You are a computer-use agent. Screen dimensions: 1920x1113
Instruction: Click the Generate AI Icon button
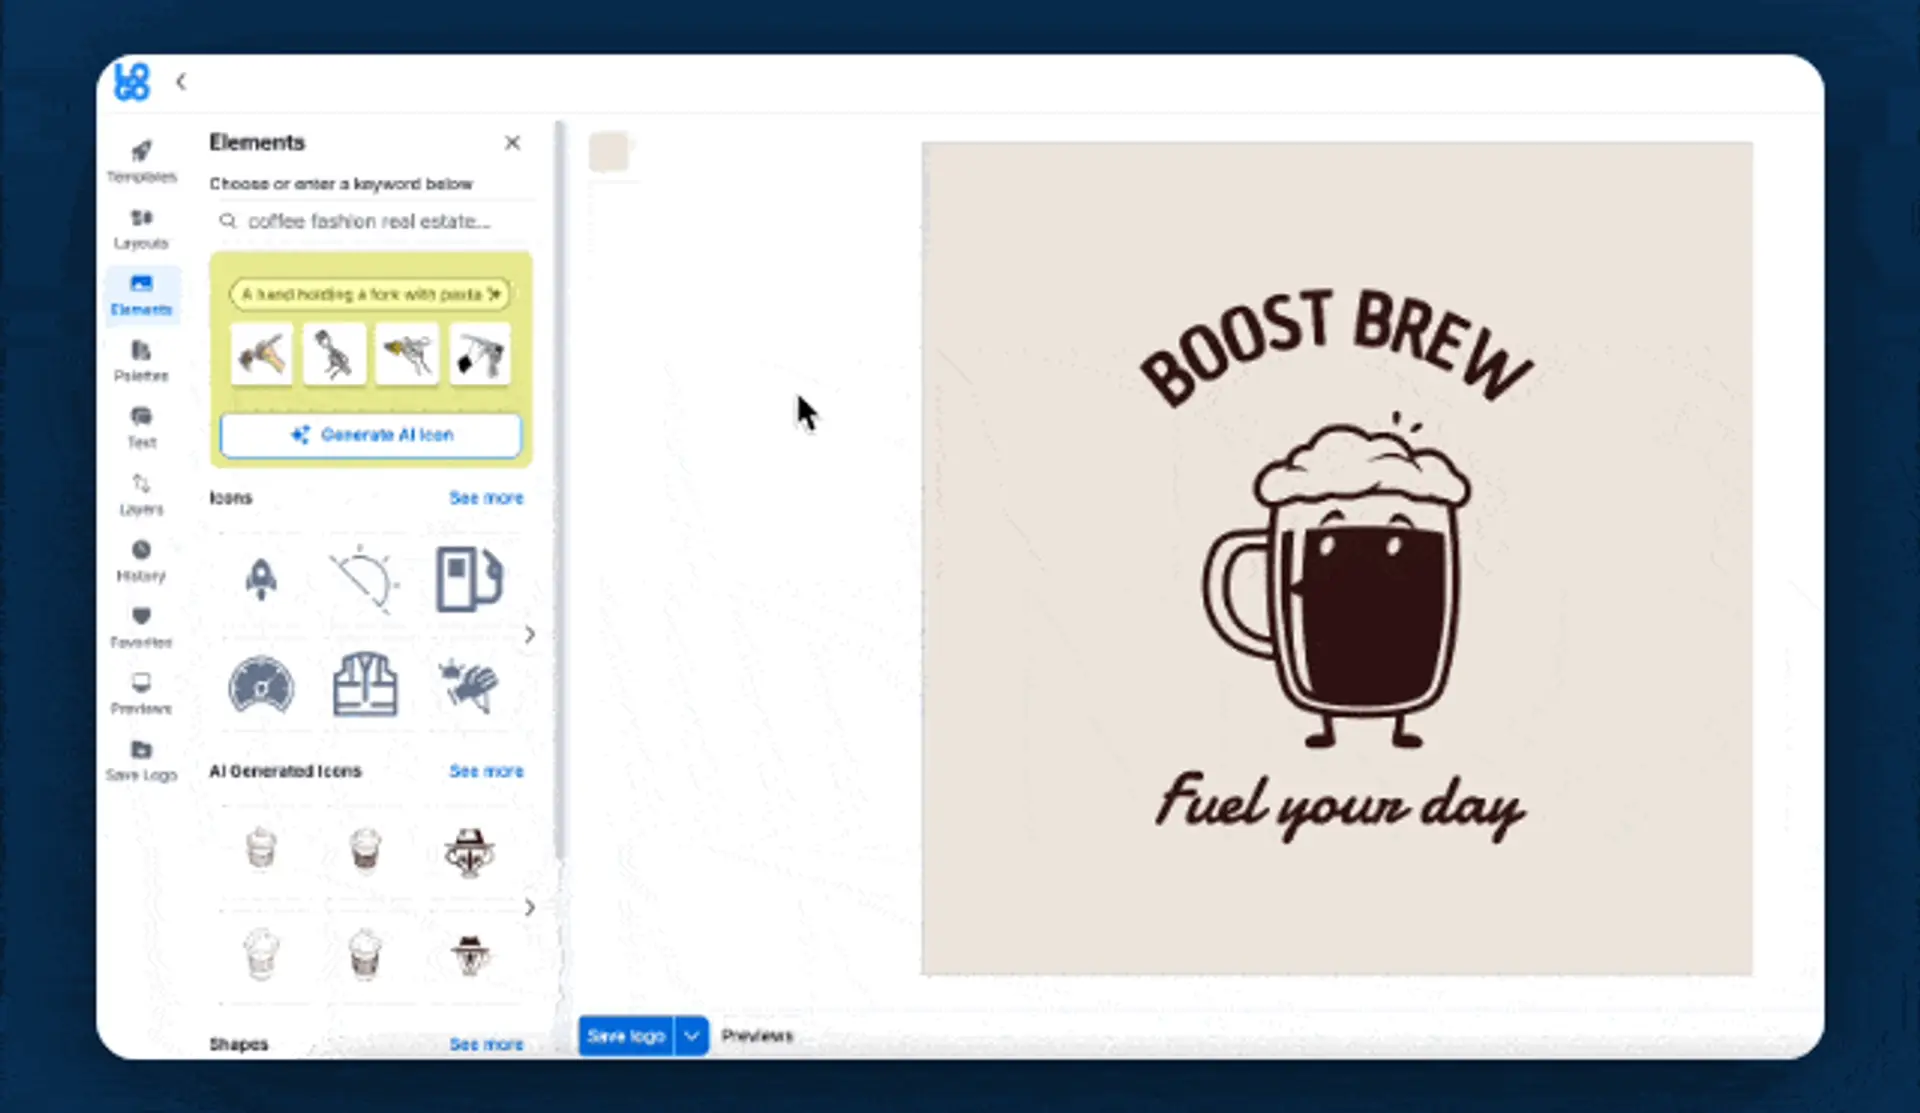coord(371,435)
